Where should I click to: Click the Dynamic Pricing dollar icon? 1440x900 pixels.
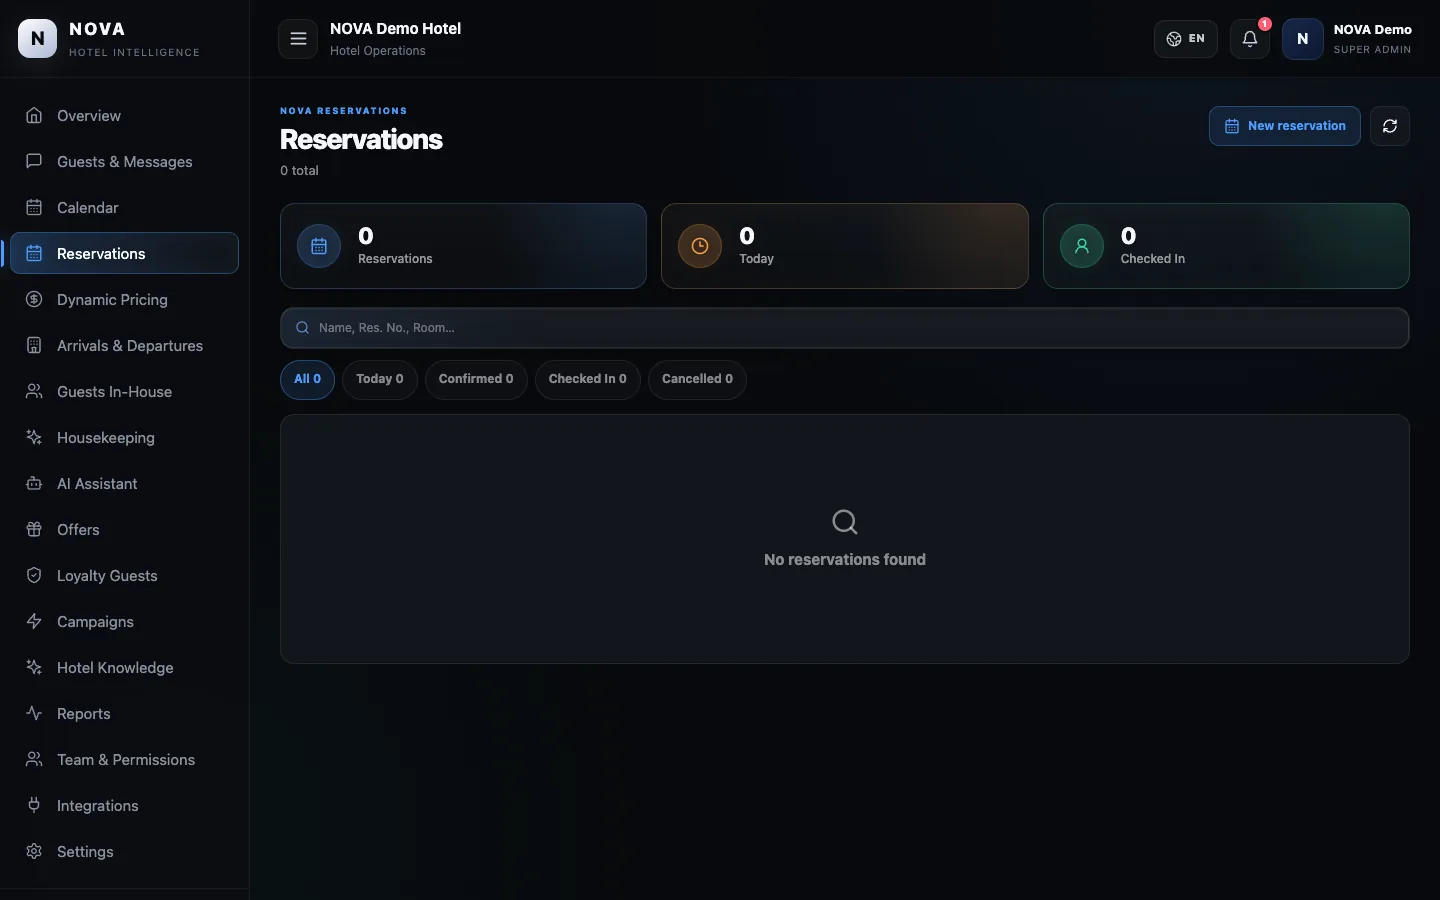[34, 299]
